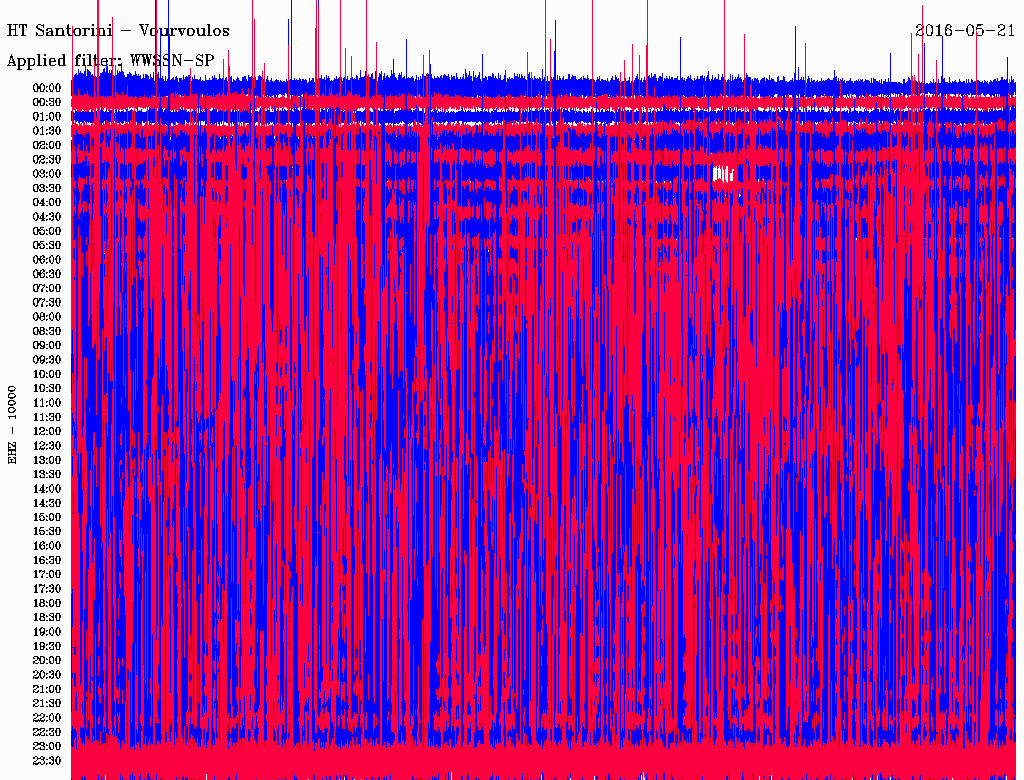Image resolution: width=1024 pixels, height=780 pixels.
Task: Pick the 20:00 time marker
Action: [47, 660]
